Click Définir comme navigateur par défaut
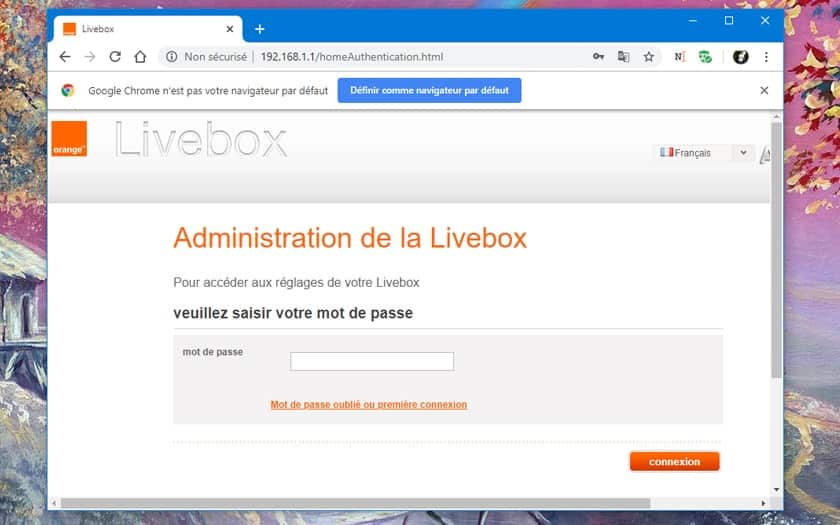840x525 pixels. tap(429, 91)
